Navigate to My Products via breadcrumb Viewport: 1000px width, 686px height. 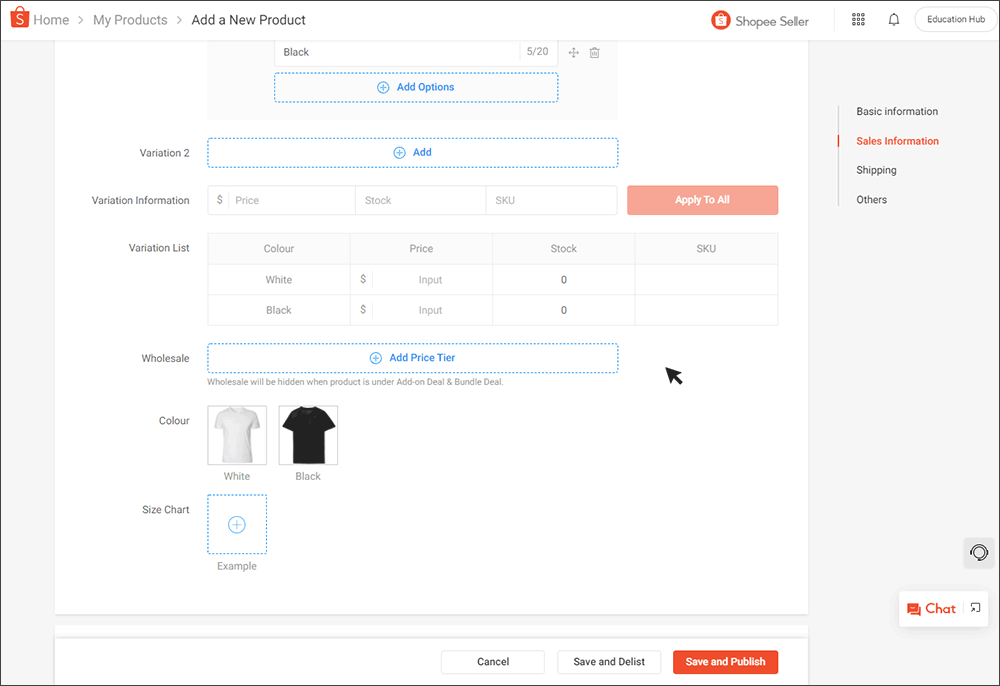129,19
